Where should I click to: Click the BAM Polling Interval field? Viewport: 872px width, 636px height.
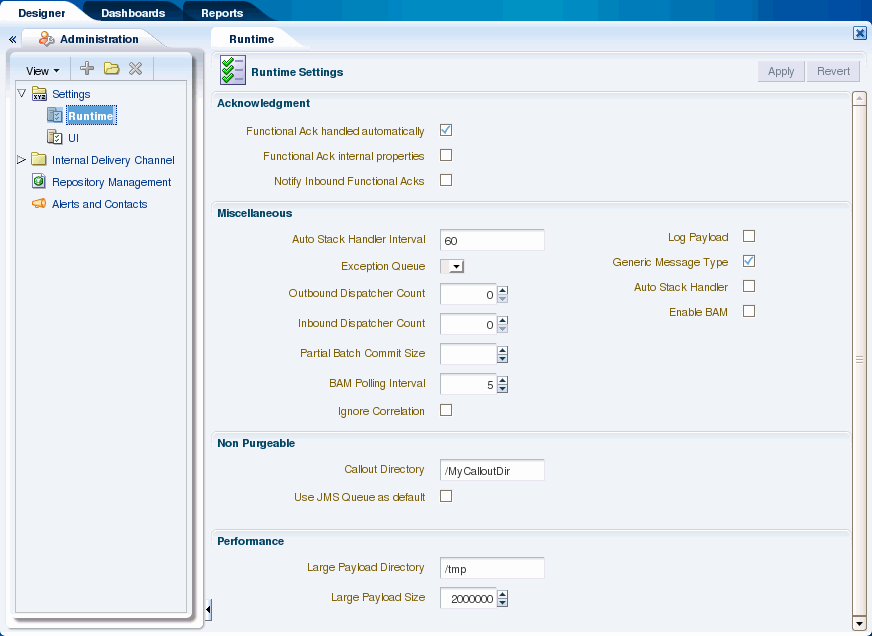(468, 384)
